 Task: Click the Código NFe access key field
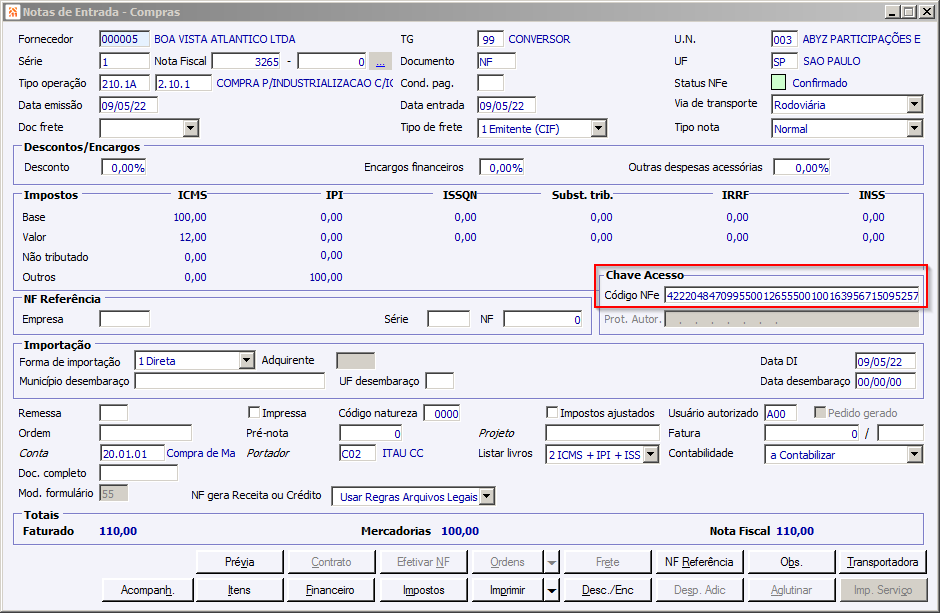tap(790, 295)
